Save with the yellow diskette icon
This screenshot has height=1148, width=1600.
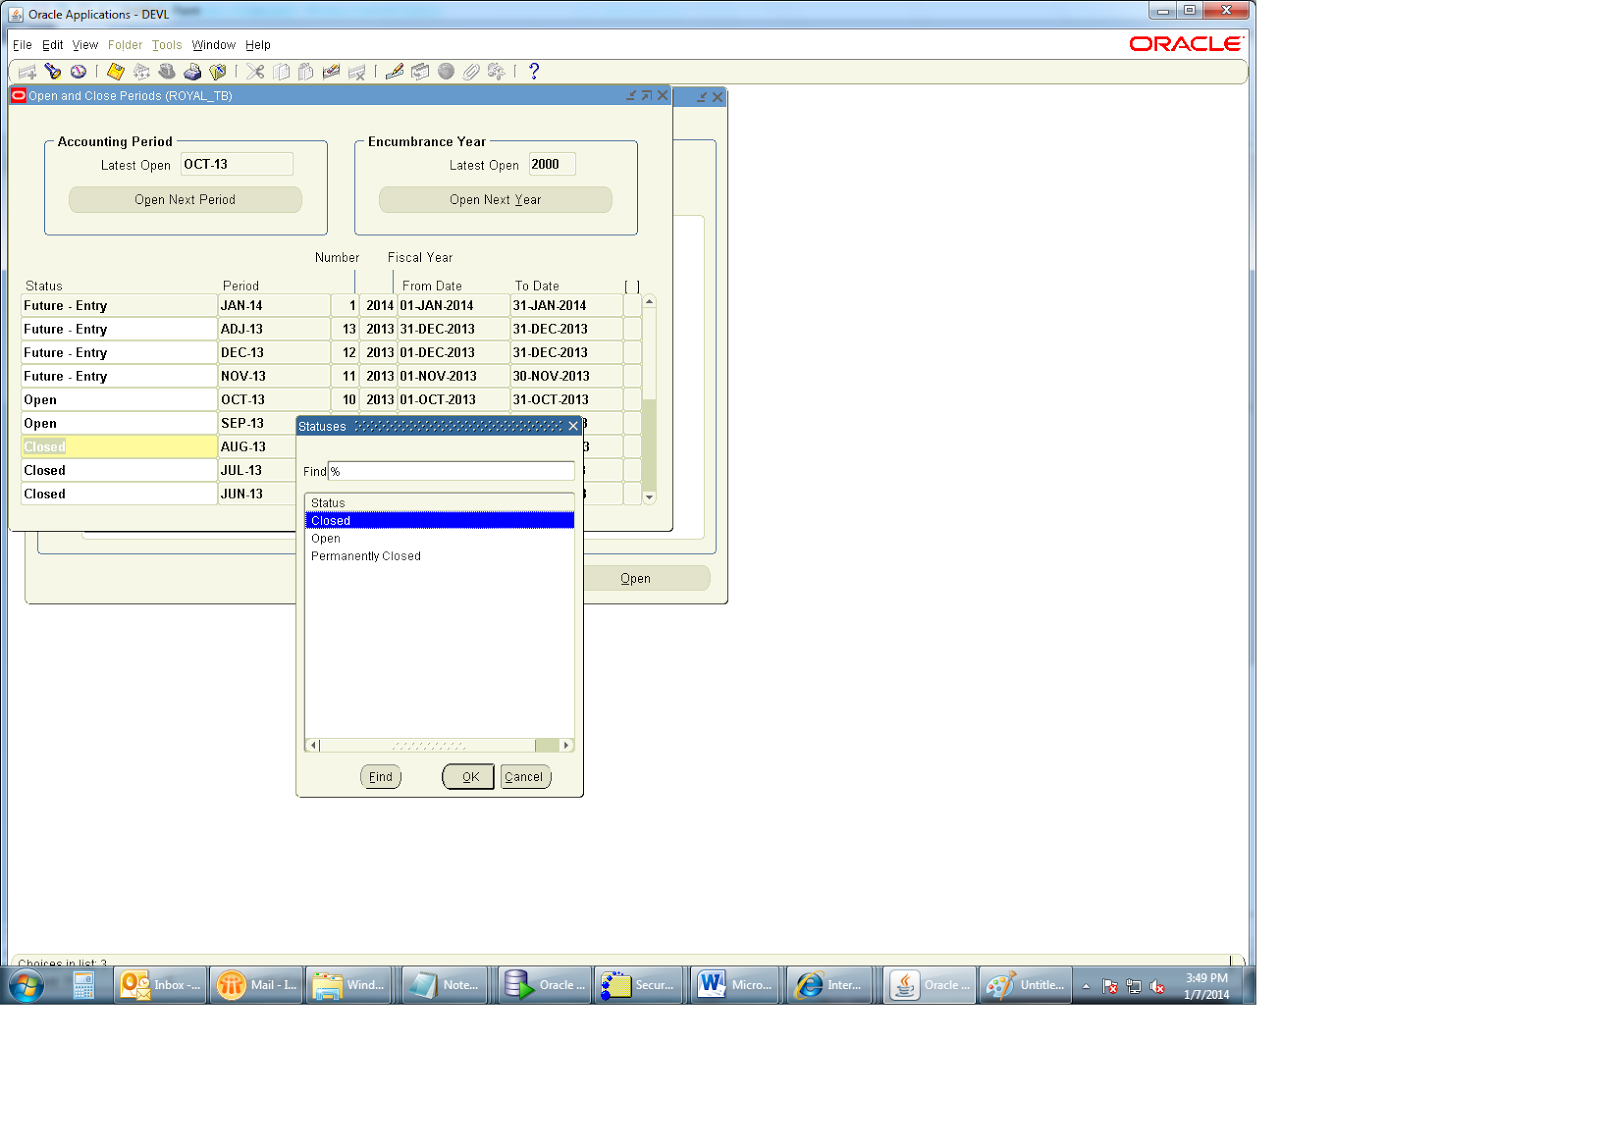[116, 72]
